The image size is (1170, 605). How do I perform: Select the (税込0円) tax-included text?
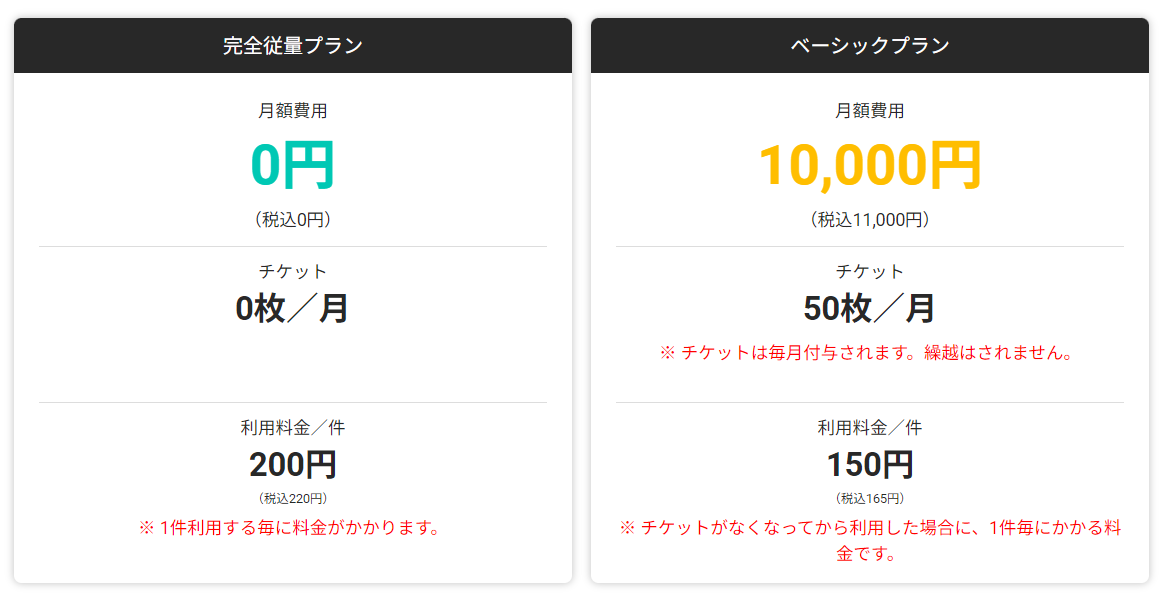[293, 220]
